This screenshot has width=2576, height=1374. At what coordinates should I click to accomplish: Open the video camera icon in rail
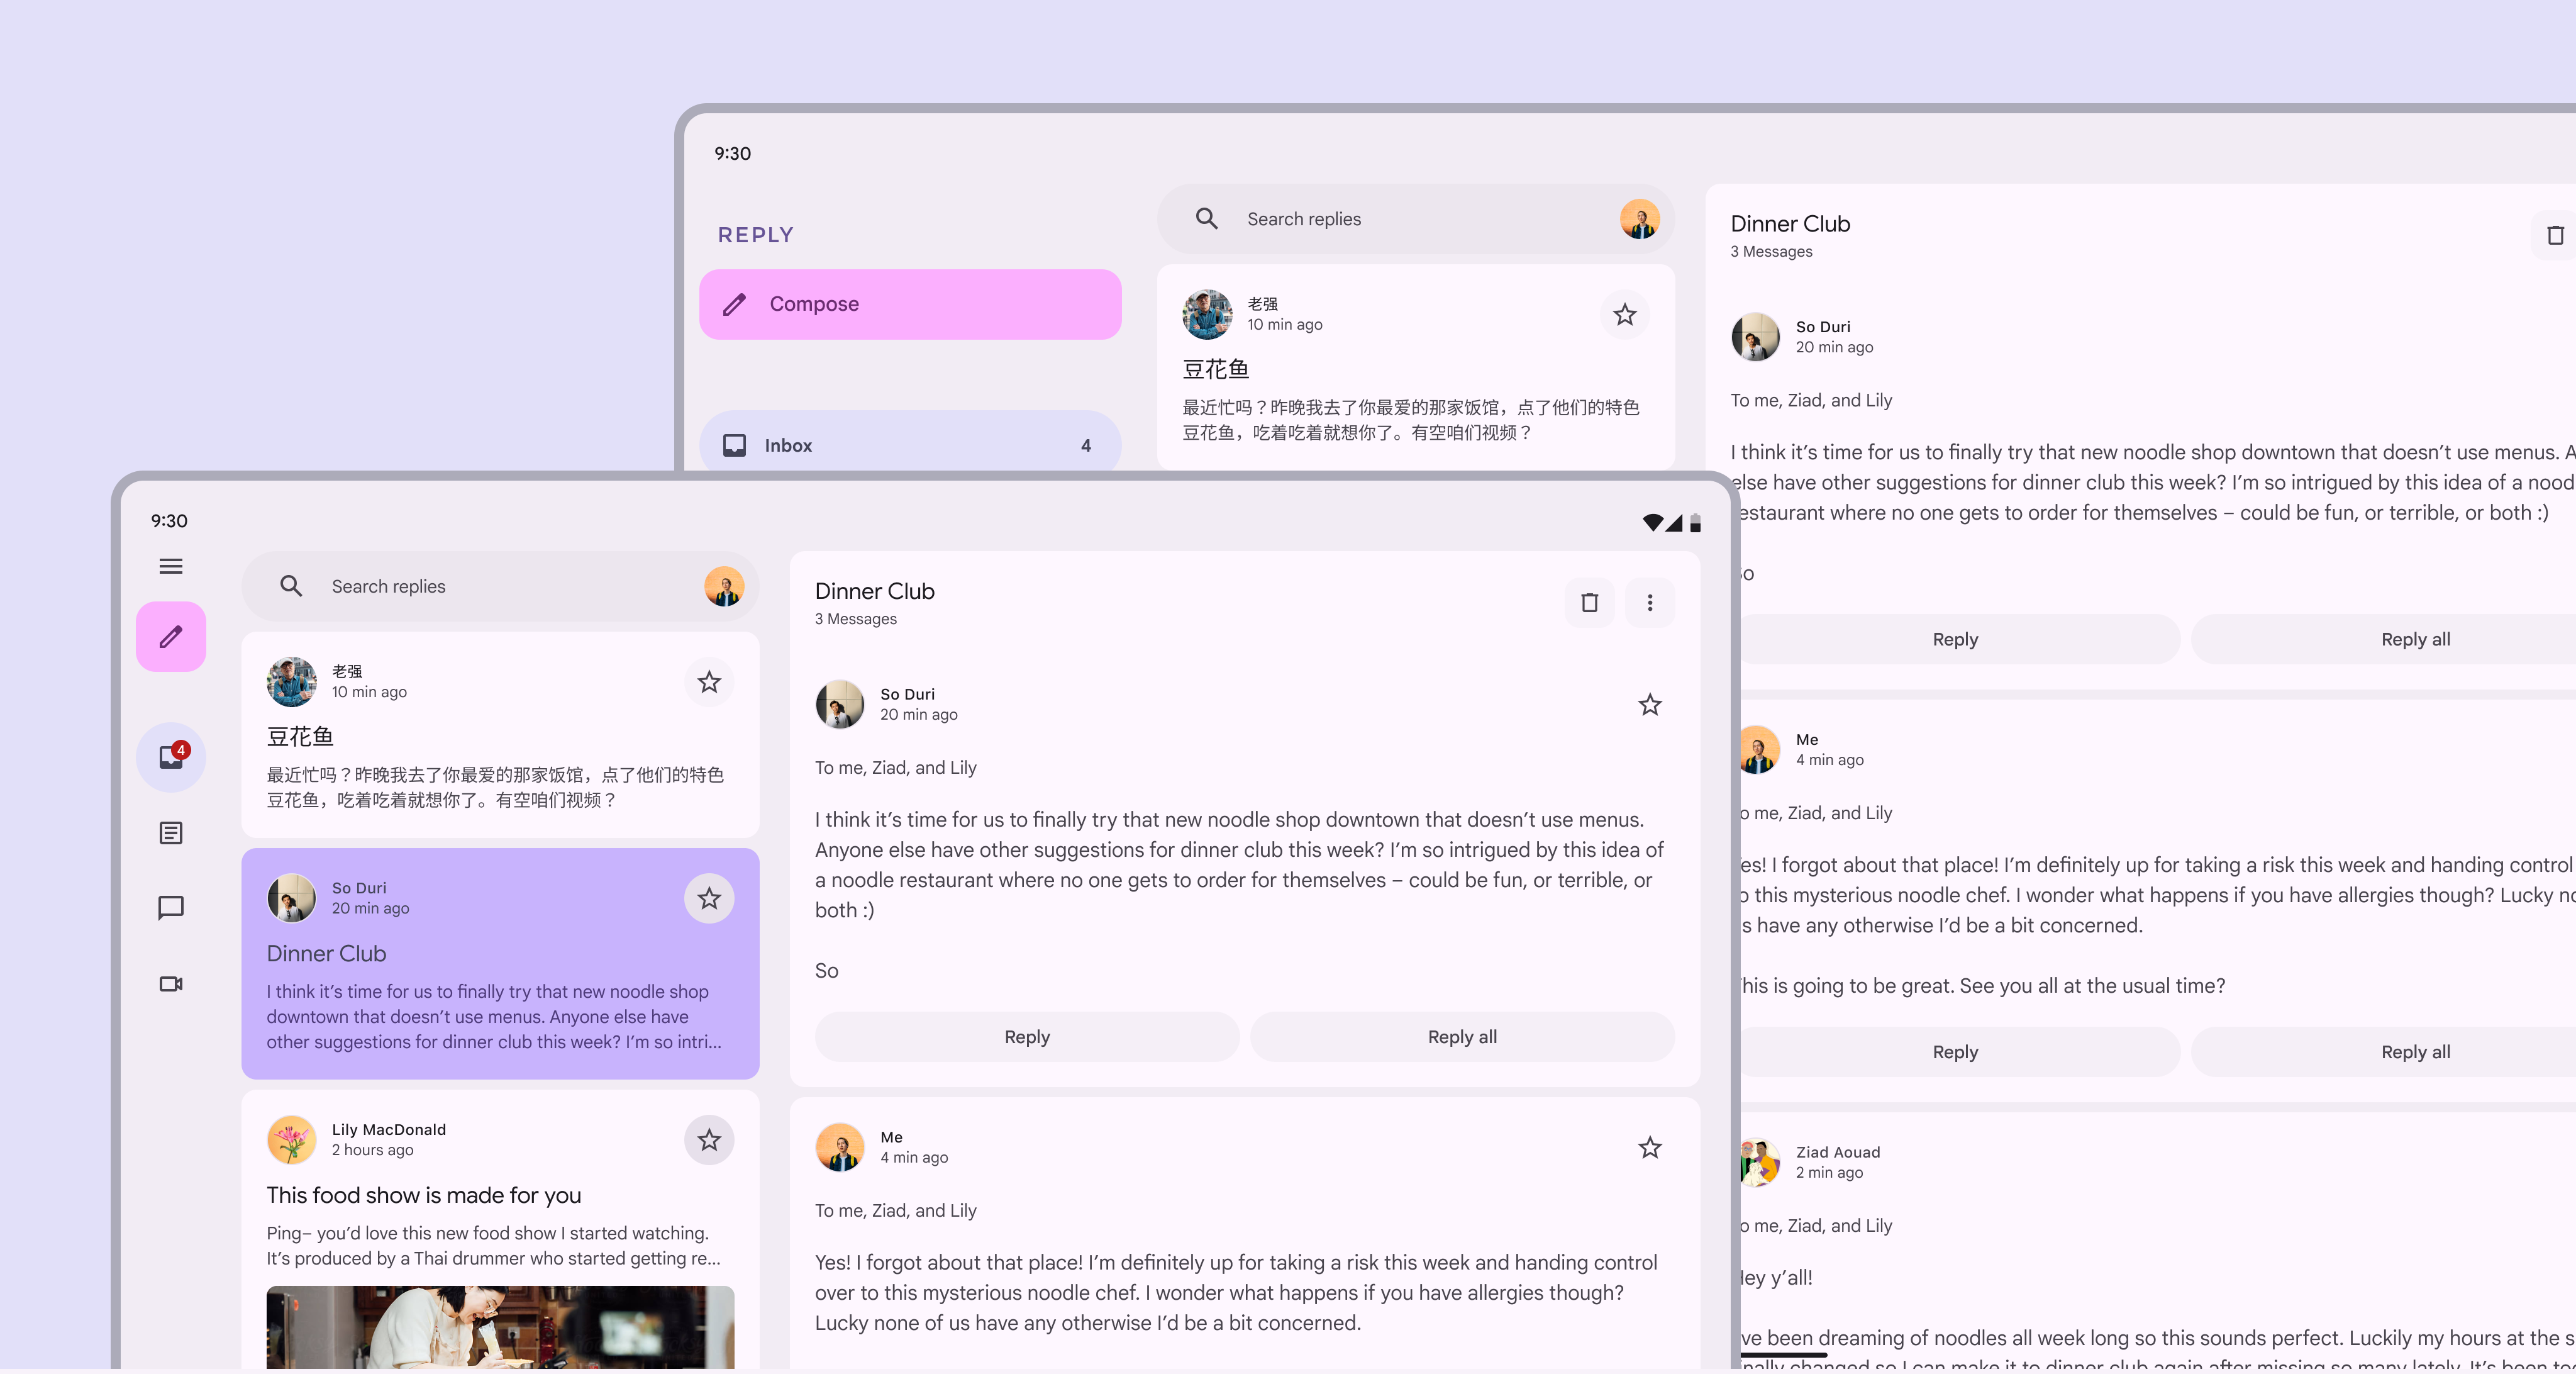pyautogui.click(x=171, y=984)
